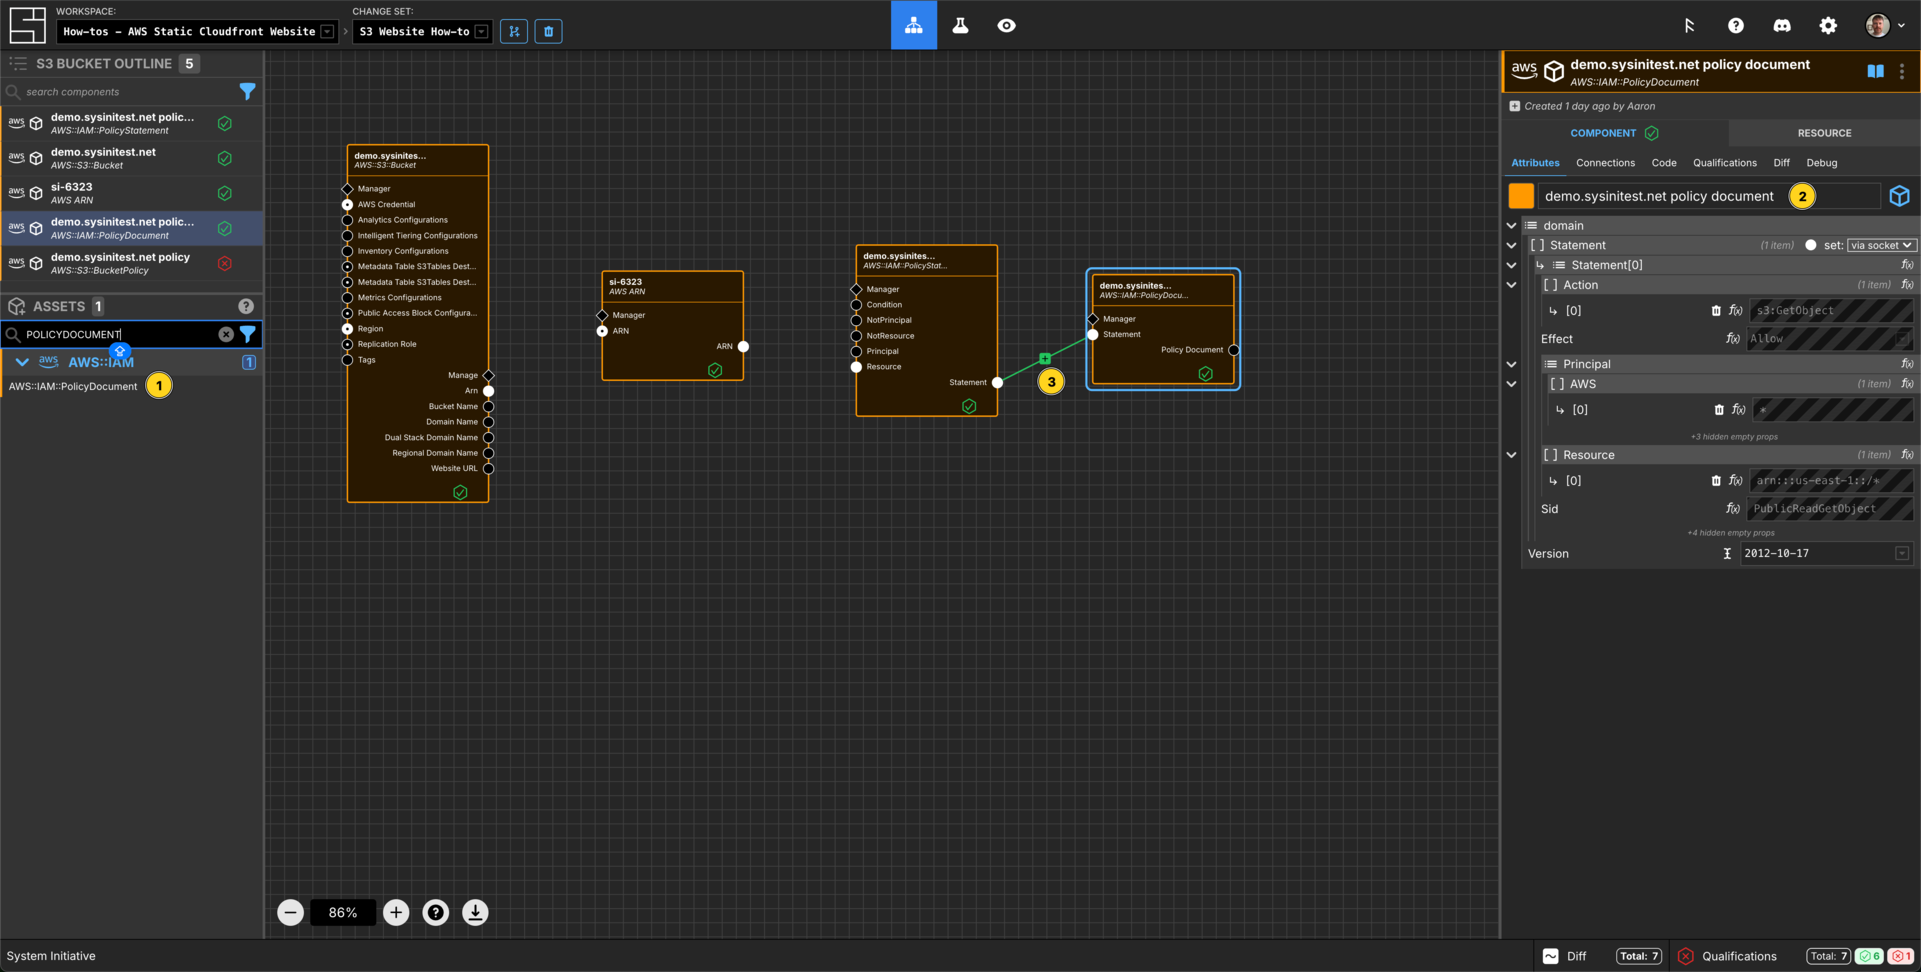Open the Change Set dropdown

tap(422, 31)
